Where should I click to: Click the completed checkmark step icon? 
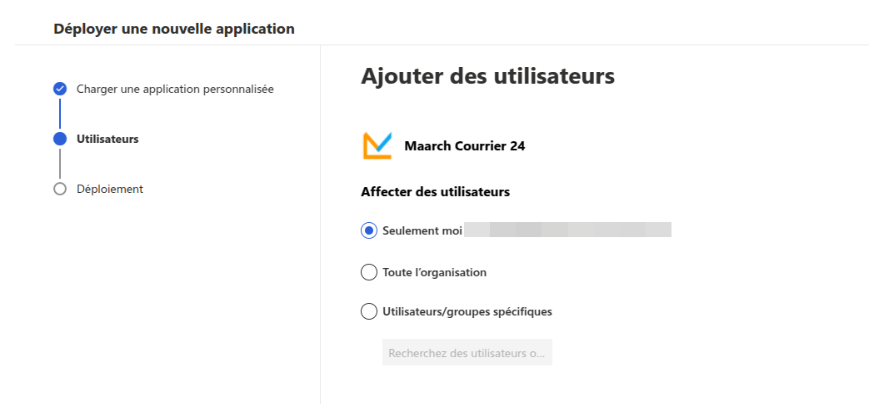pos(60,89)
